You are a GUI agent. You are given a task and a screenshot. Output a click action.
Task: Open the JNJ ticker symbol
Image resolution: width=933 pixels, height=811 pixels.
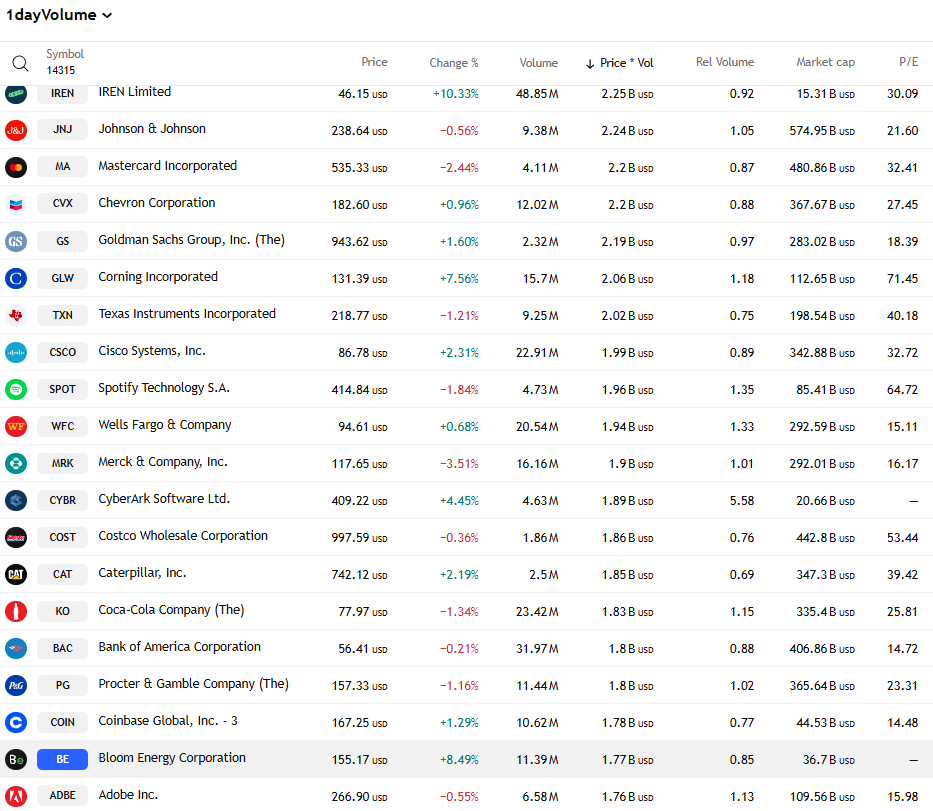(62, 130)
